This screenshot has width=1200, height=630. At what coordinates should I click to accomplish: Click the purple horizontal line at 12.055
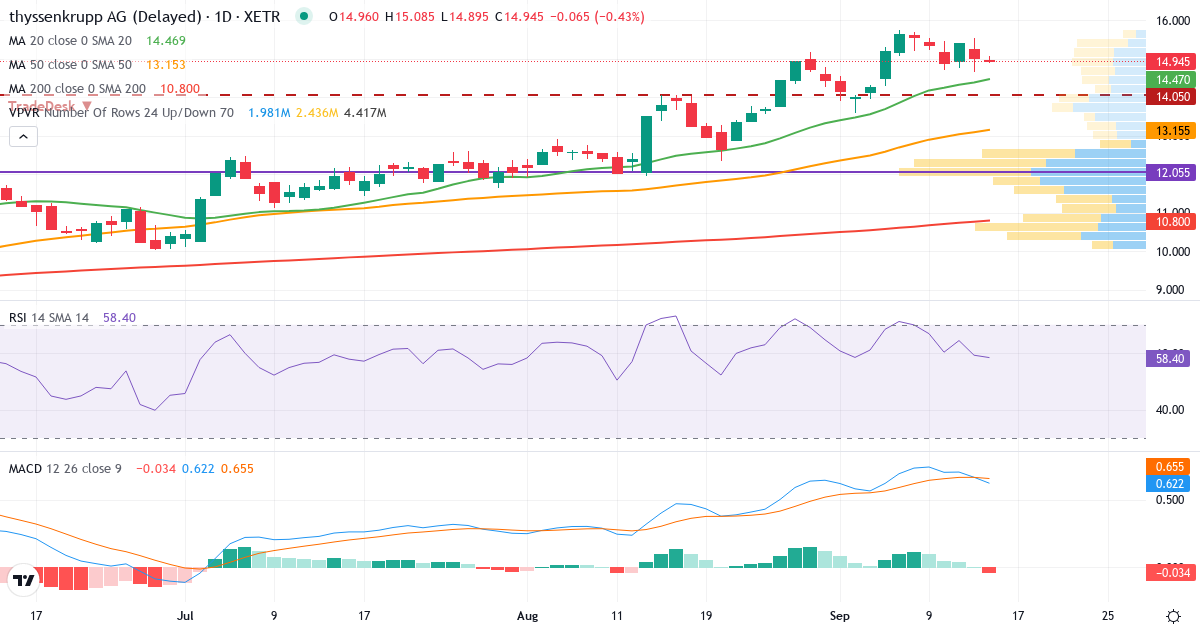tap(572, 172)
